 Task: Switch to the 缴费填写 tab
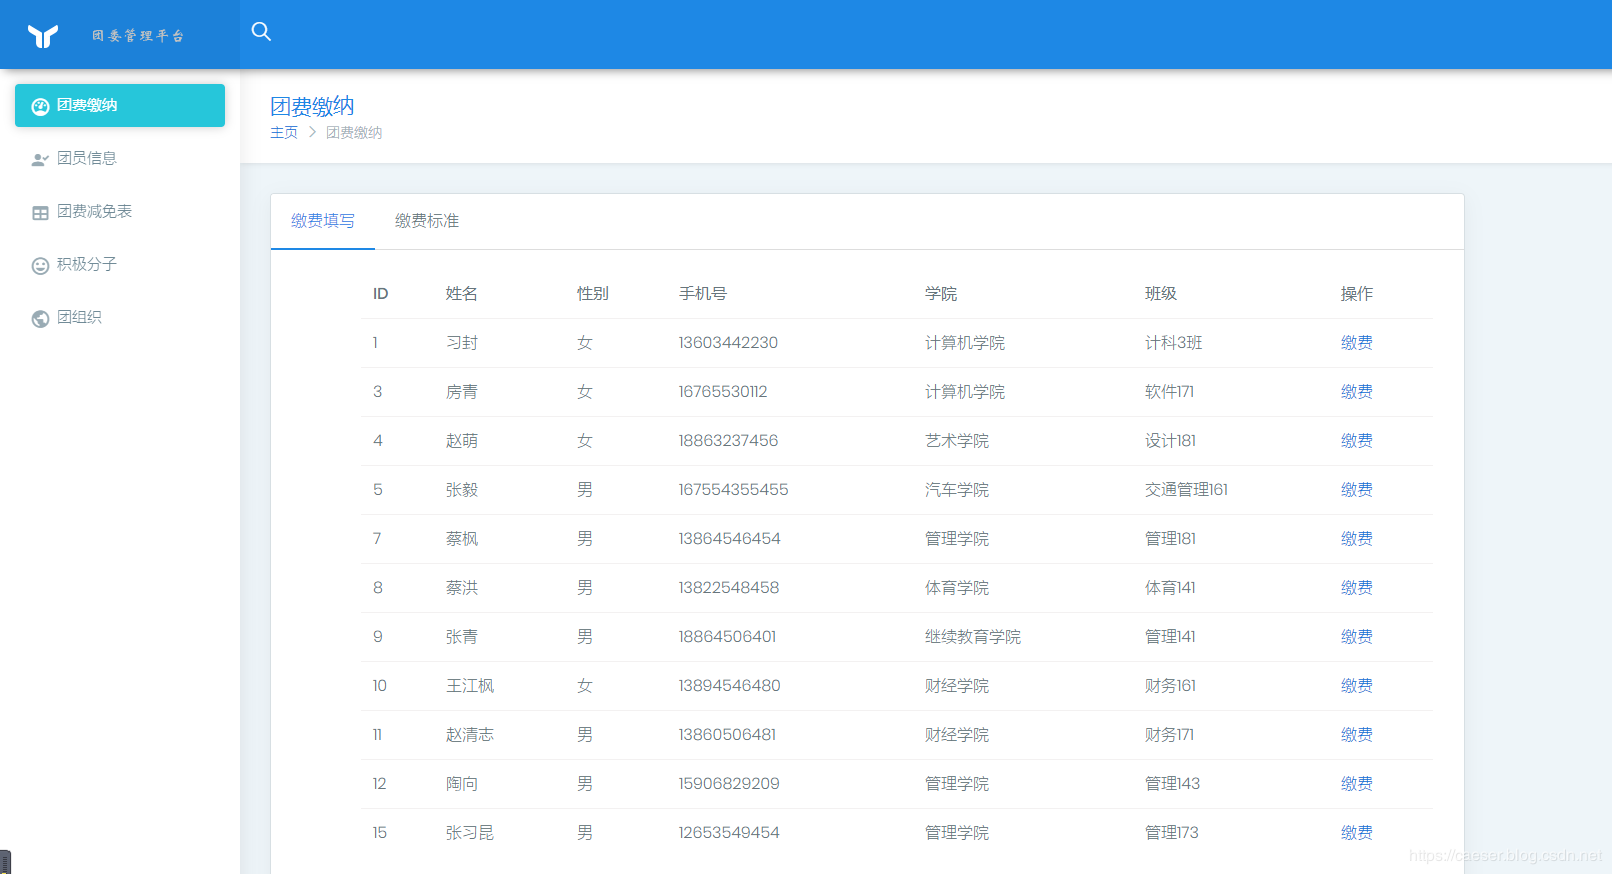323,221
